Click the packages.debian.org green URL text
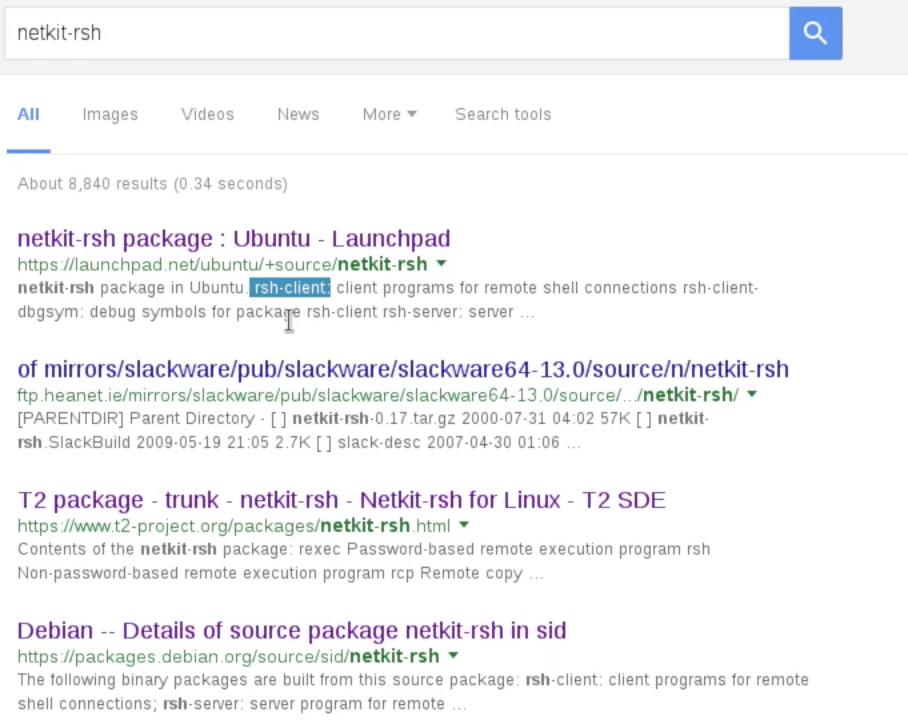The image size is (908, 726). coord(228,656)
